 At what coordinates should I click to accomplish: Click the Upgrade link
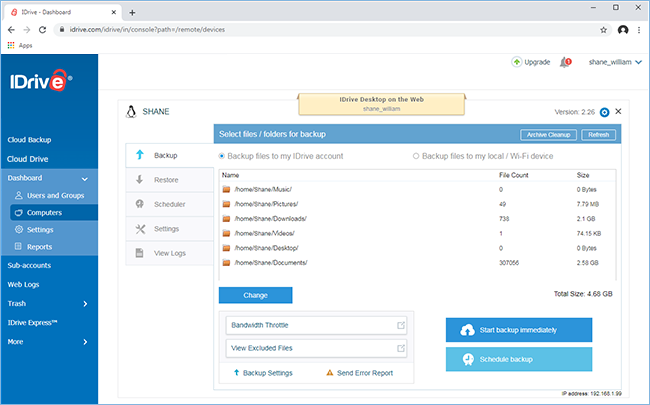537,62
